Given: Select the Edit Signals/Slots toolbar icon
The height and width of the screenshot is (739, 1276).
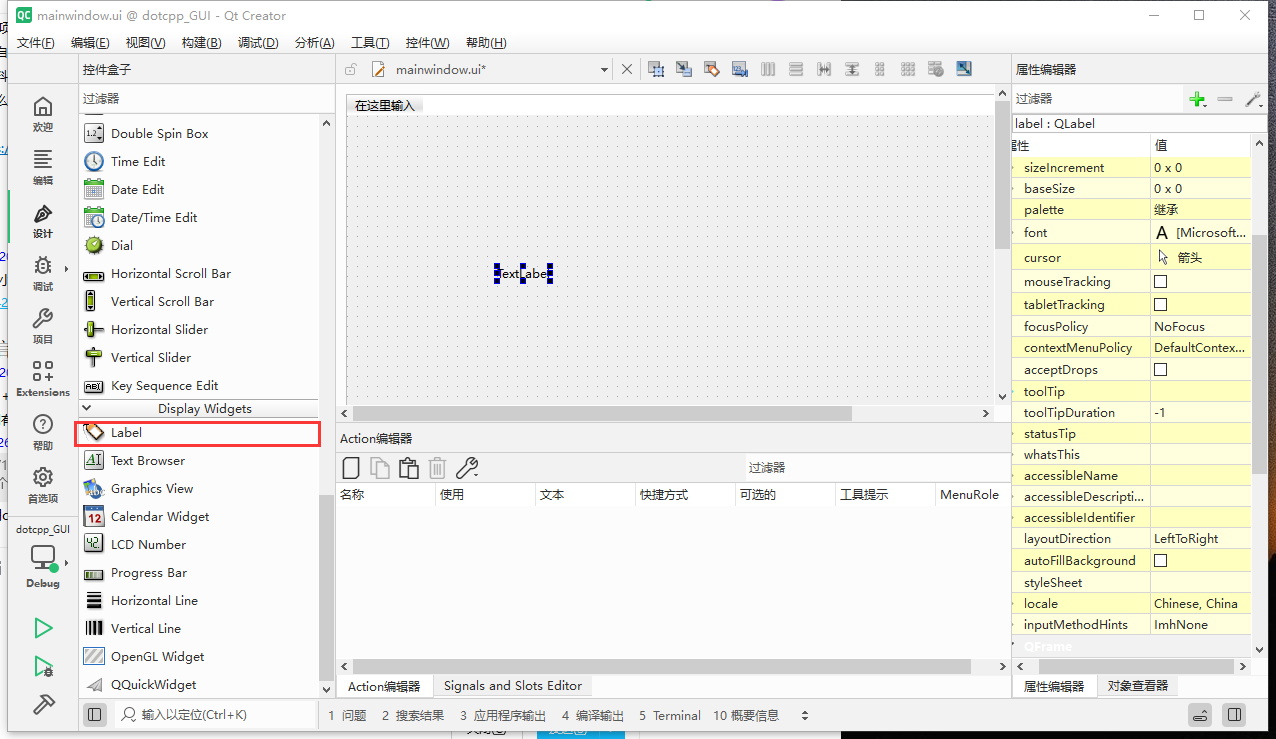Looking at the screenshot, I should pos(684,69).
